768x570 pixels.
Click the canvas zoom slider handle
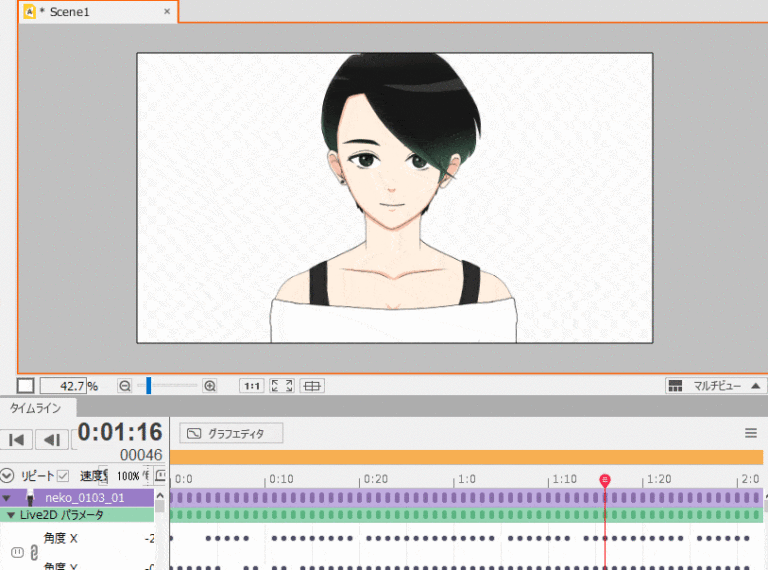click(149, 386)
